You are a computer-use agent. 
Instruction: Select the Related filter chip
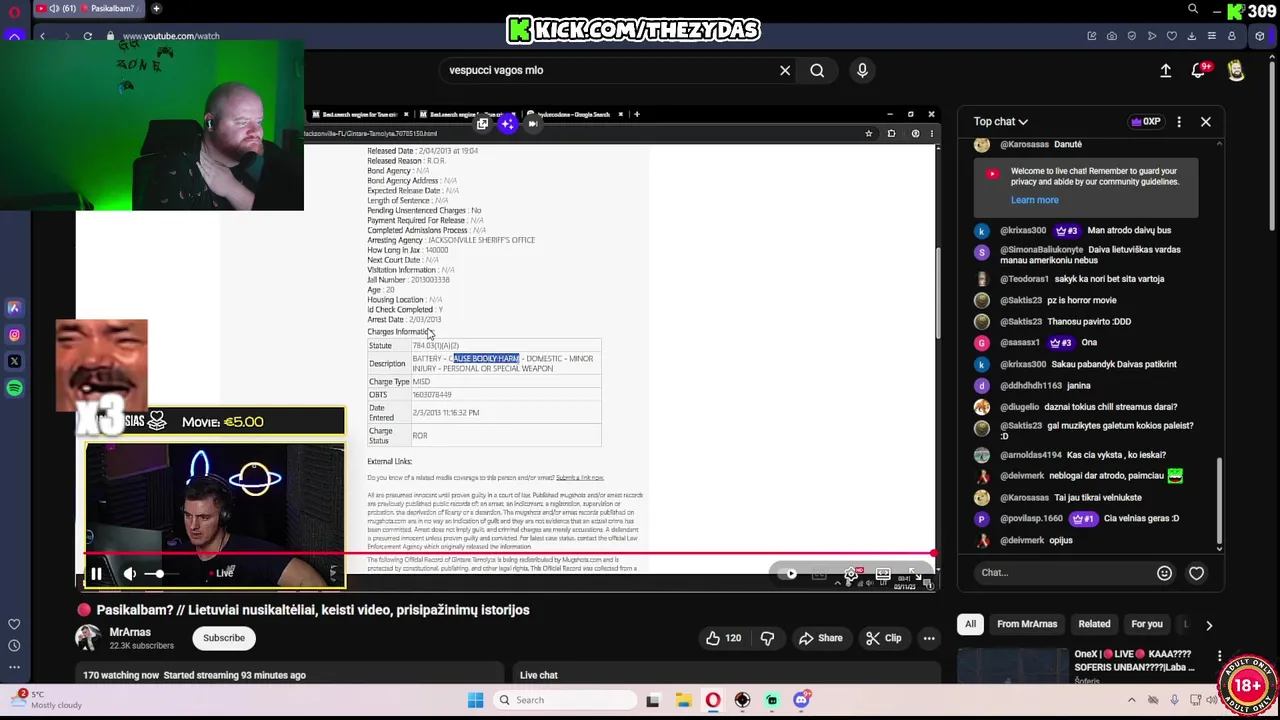click(1094, 624)
